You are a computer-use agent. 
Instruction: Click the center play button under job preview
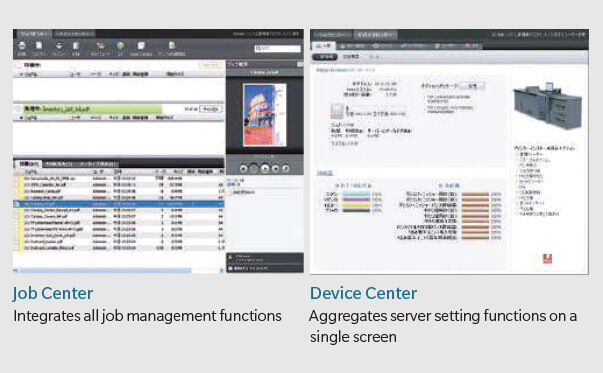tap(265, 168)
